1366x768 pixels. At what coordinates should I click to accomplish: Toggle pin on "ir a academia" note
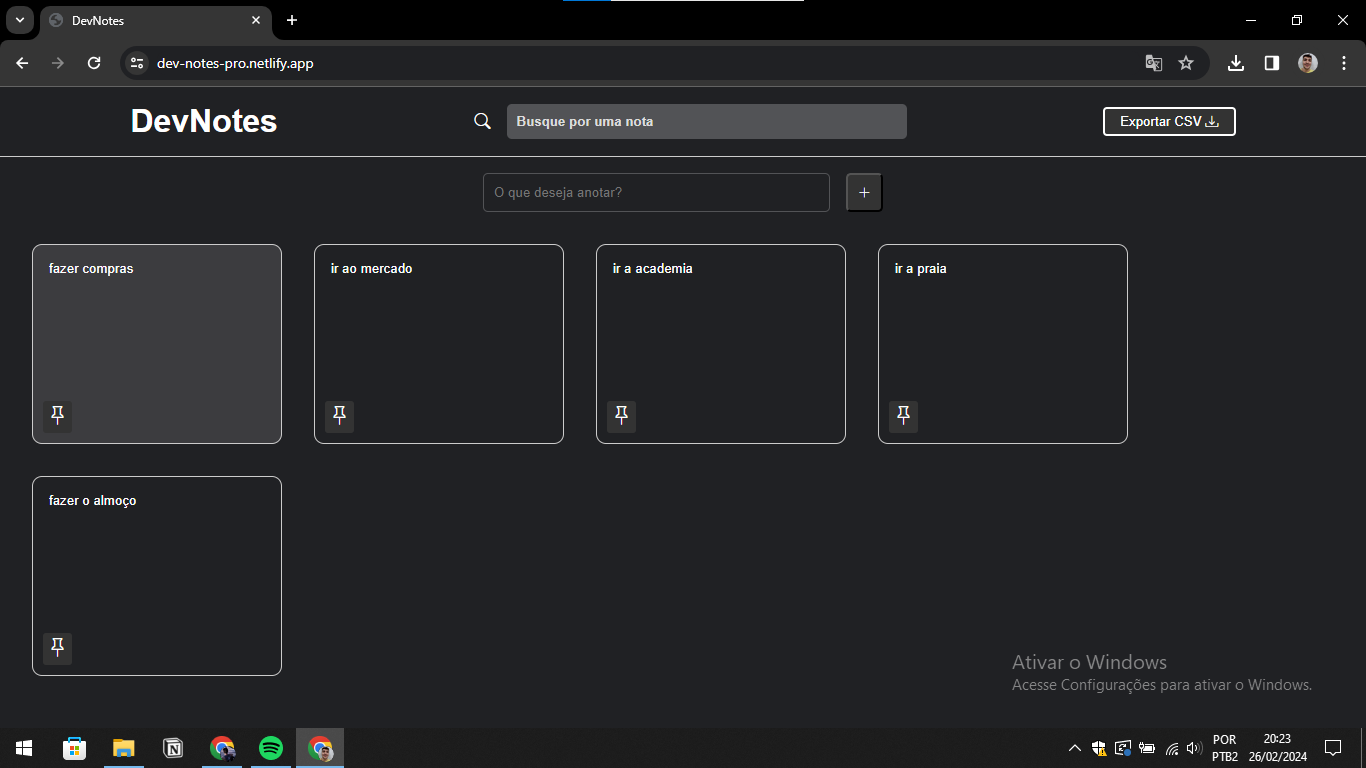(x=622, y=416)
